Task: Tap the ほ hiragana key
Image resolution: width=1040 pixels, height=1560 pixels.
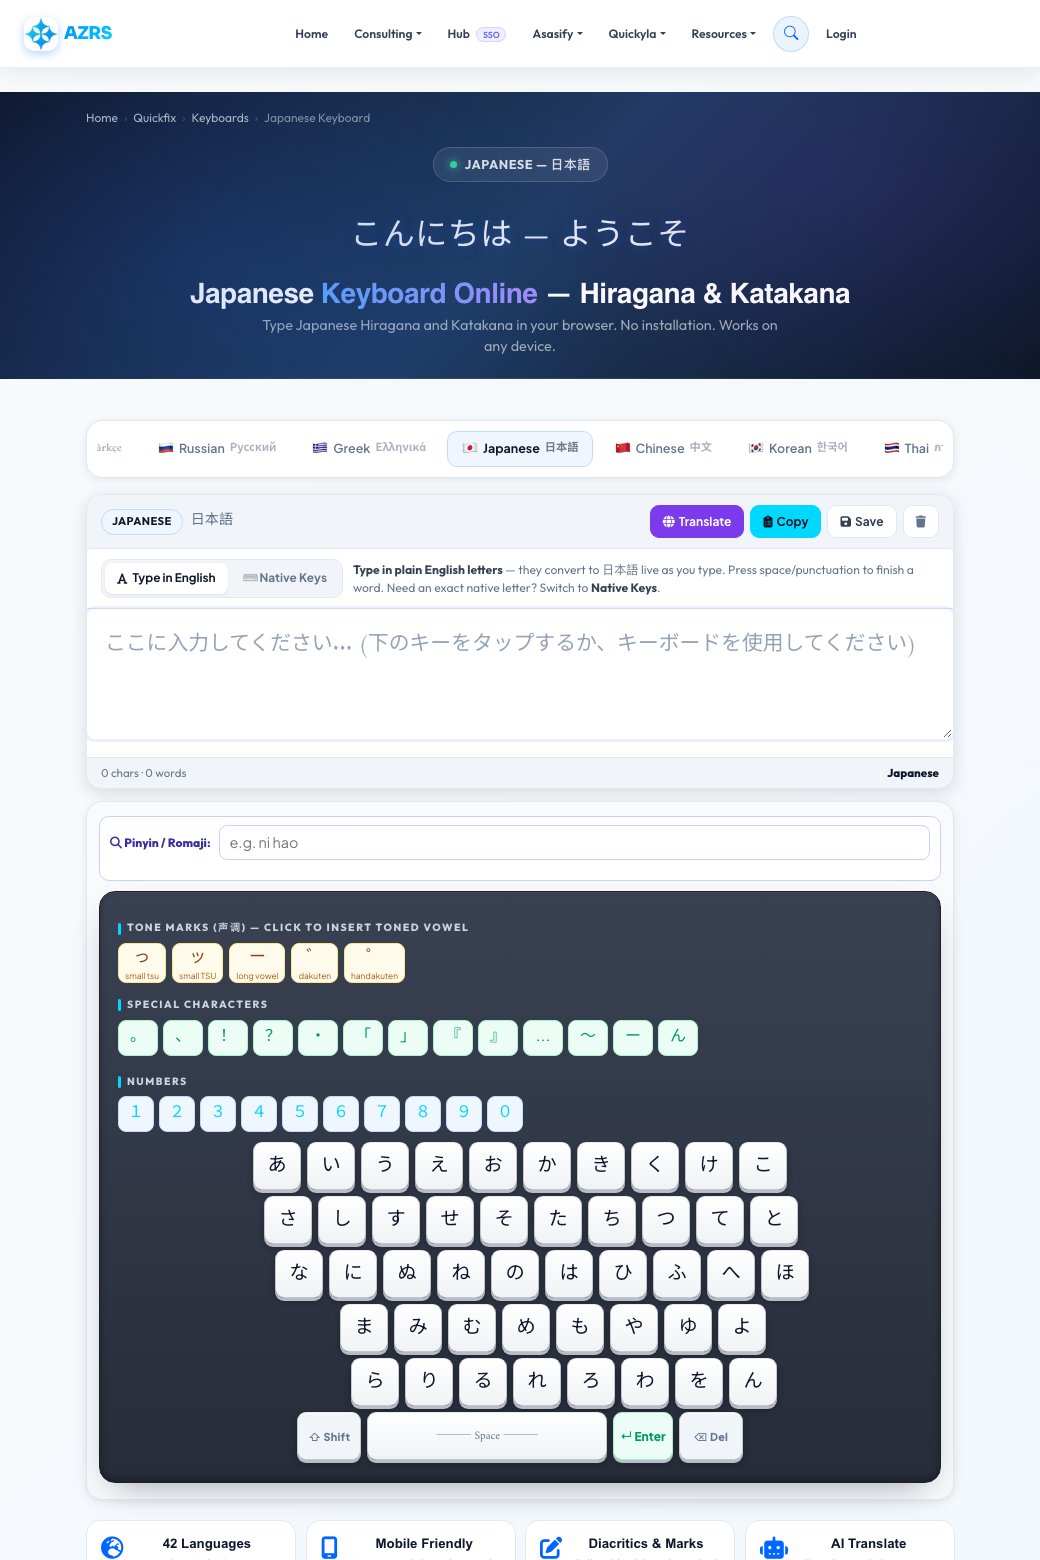Action: [x=785, y=1274]
